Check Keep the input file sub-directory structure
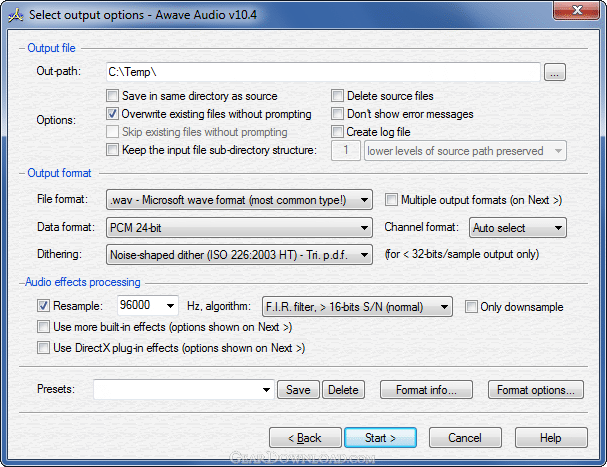 pos(112,149)
